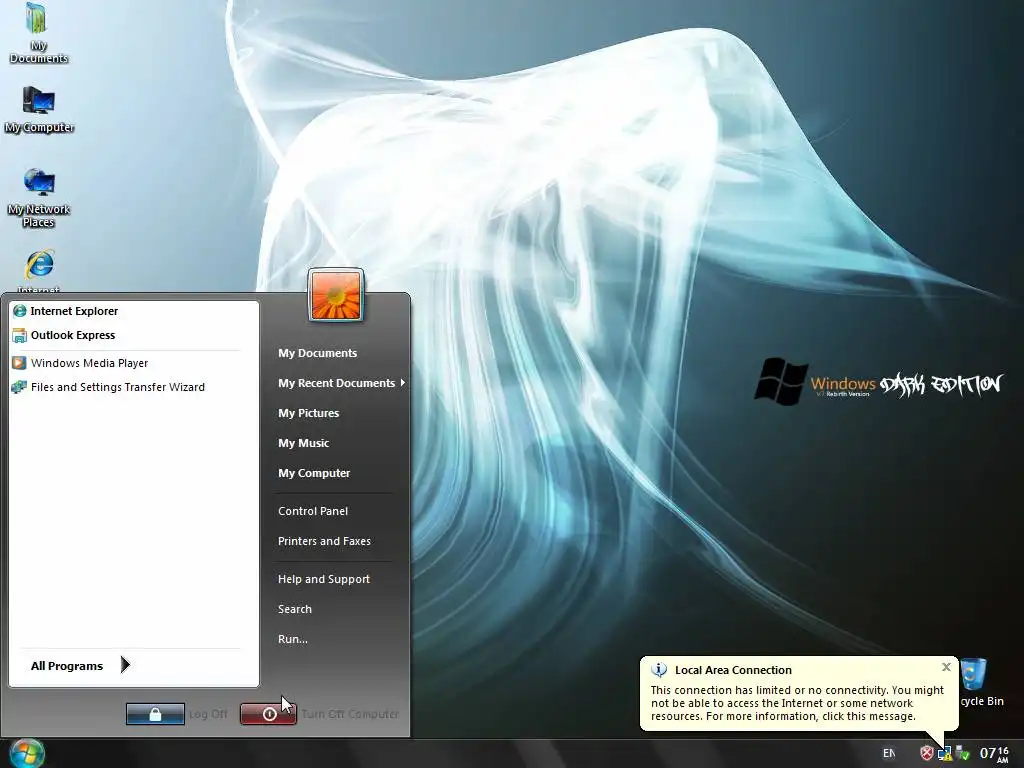
Task: Open My Documents in Start menu
Action: tap(317, 353)
